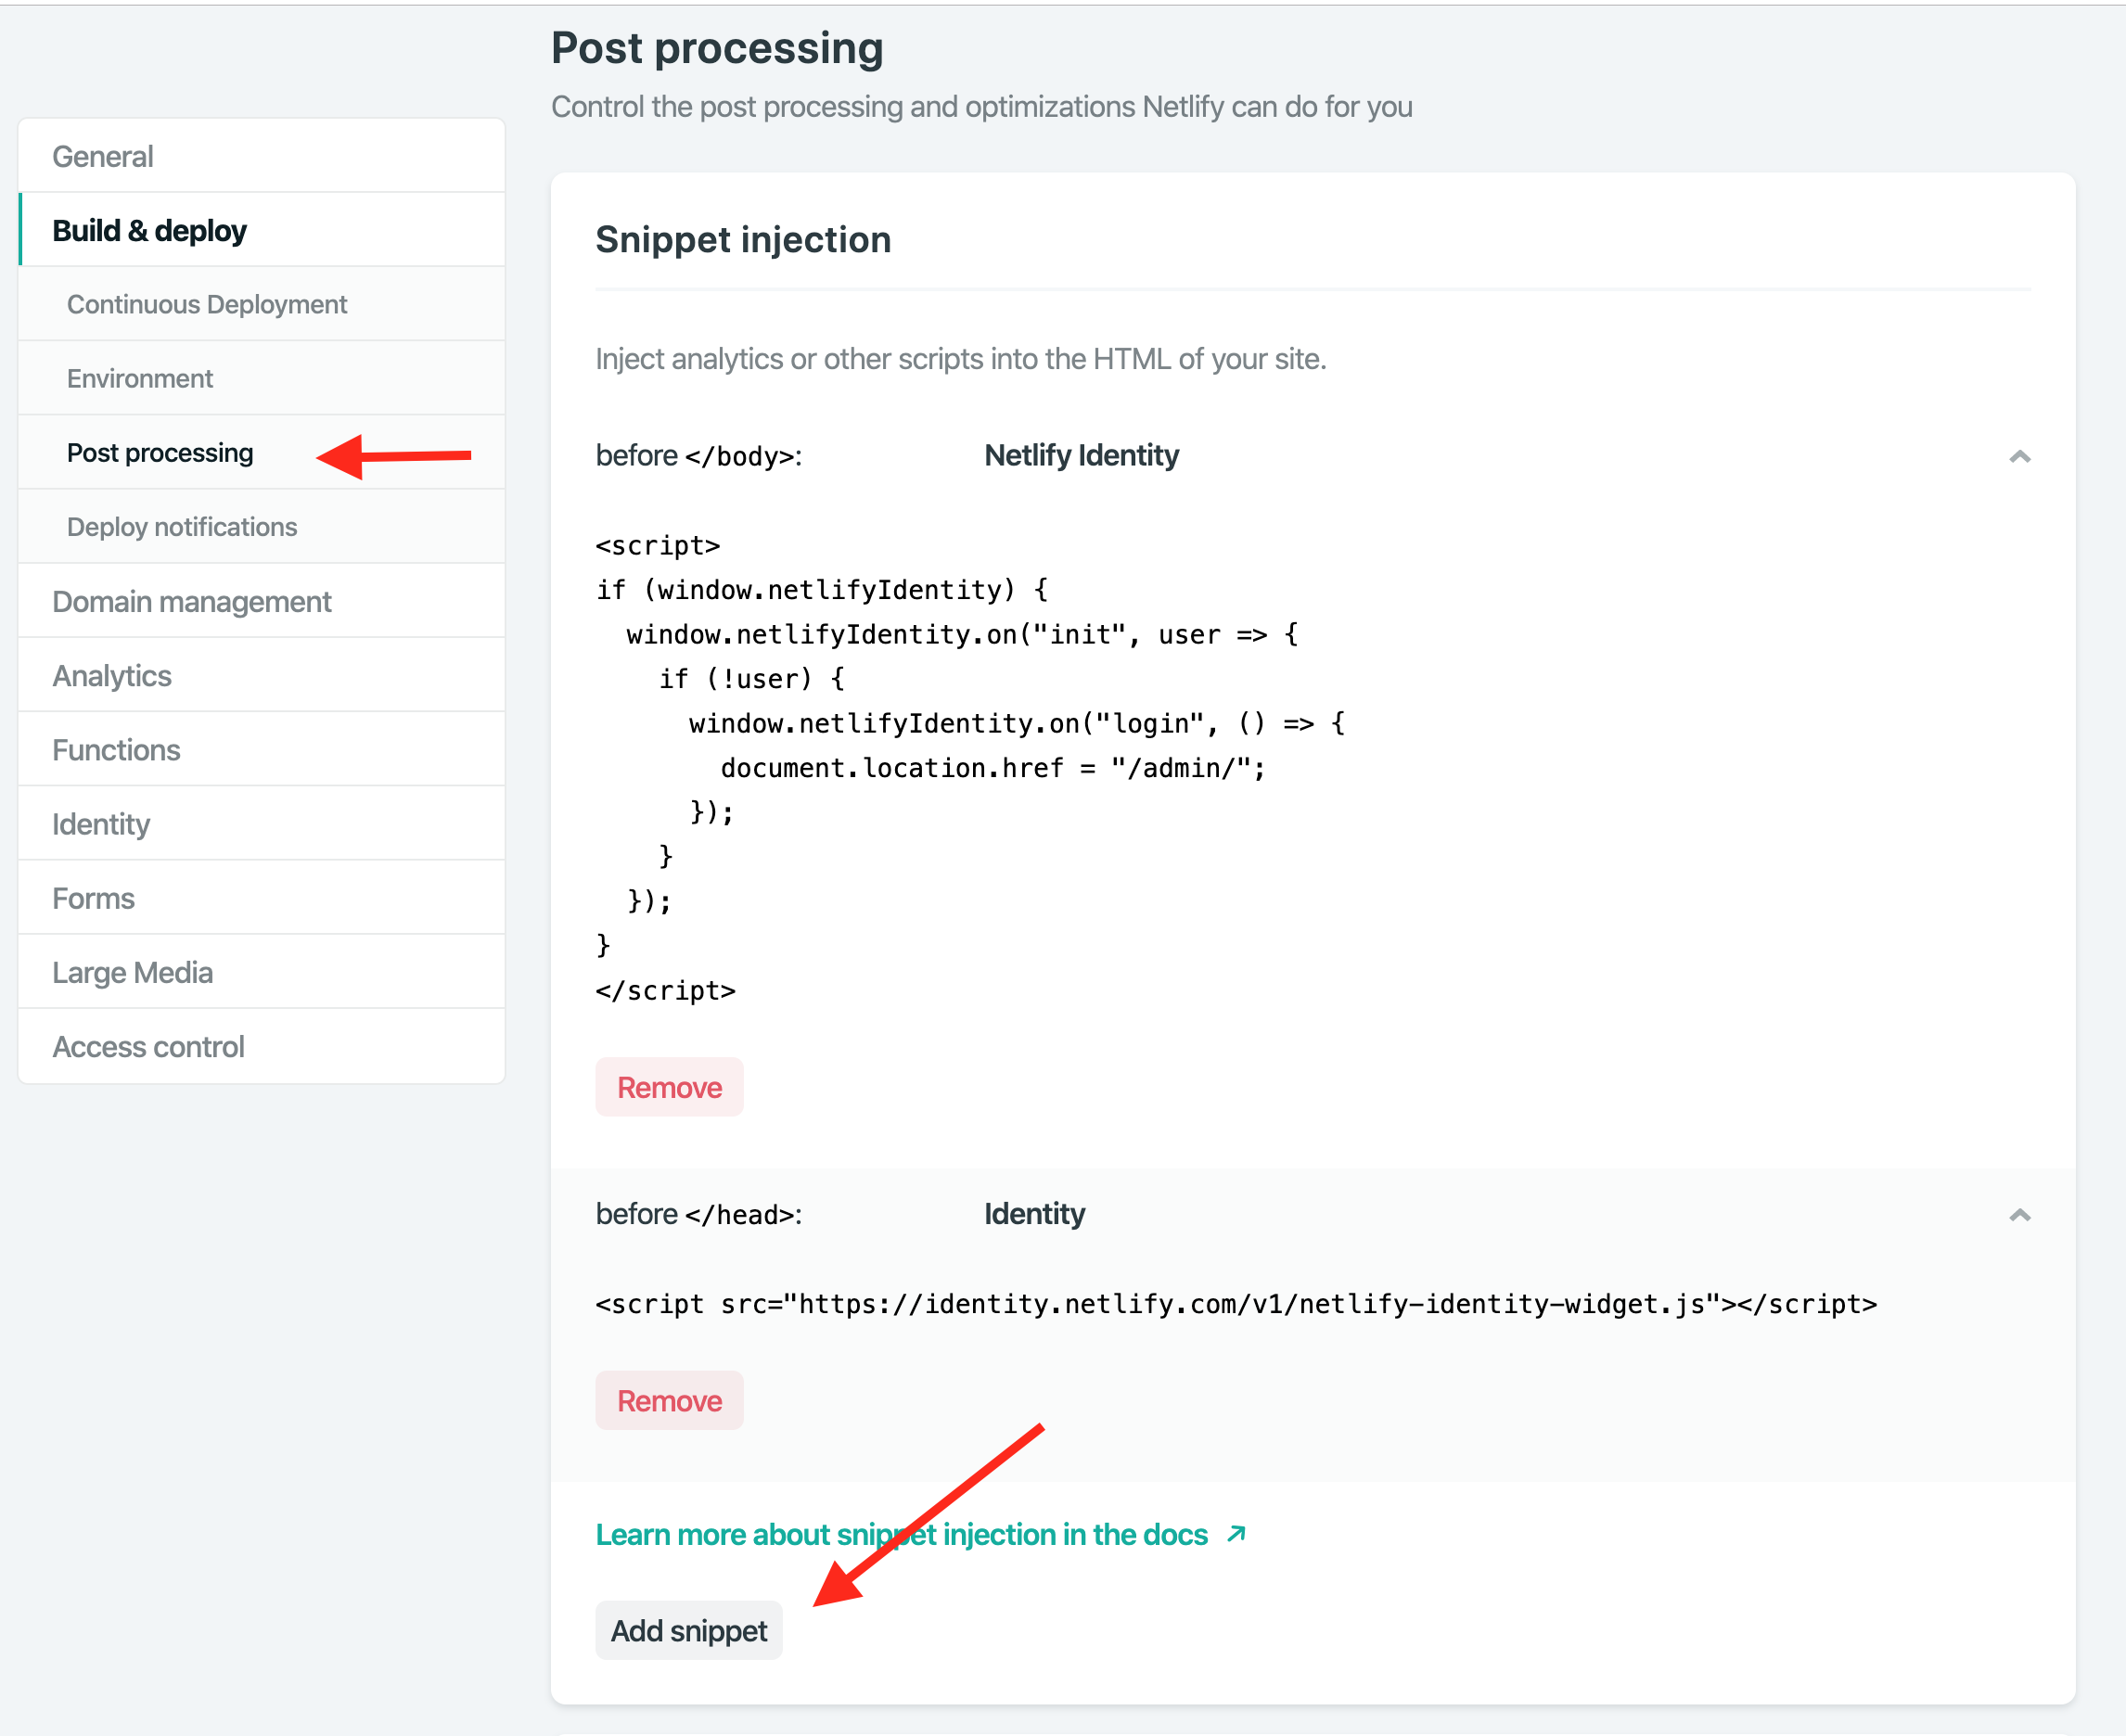Go to Environment settings
Screen dimensions: 2126x1736
261,378
